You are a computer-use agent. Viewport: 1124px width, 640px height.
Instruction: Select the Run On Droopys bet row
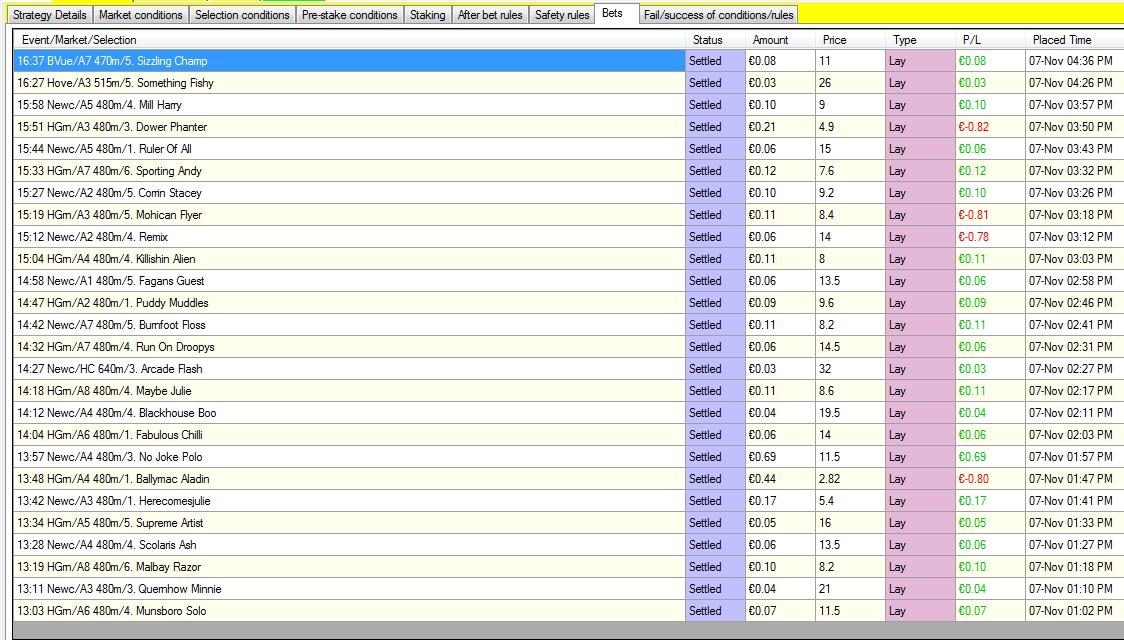click(569, 347)
